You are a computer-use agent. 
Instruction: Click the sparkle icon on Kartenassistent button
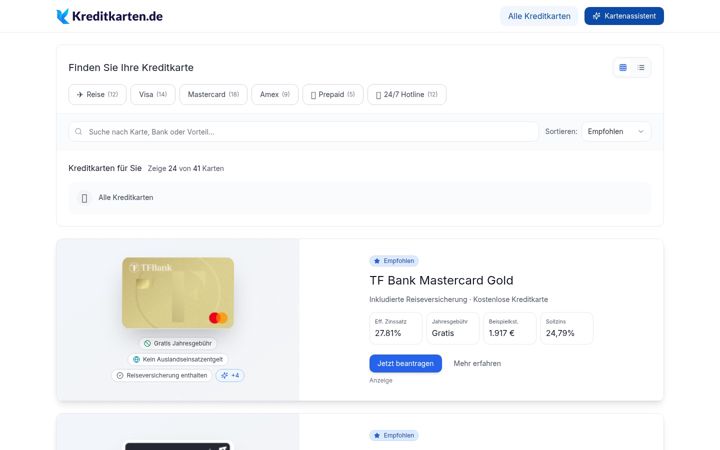pos(596,16)
